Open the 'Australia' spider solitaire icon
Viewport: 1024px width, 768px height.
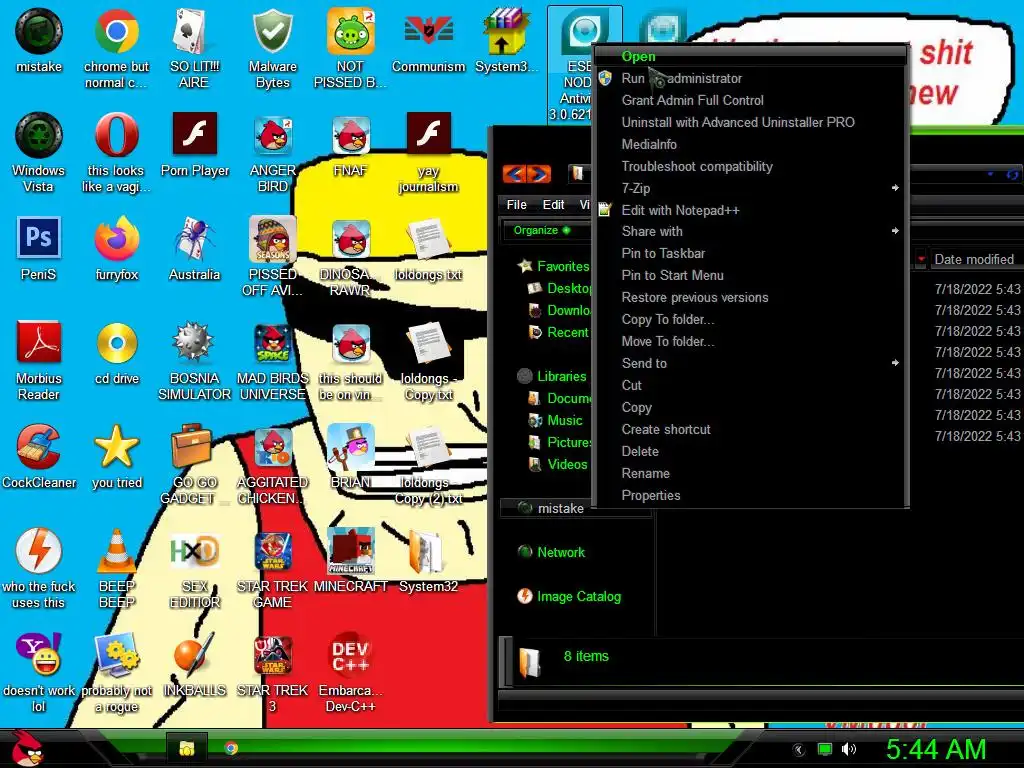click(x=195, y=249)
